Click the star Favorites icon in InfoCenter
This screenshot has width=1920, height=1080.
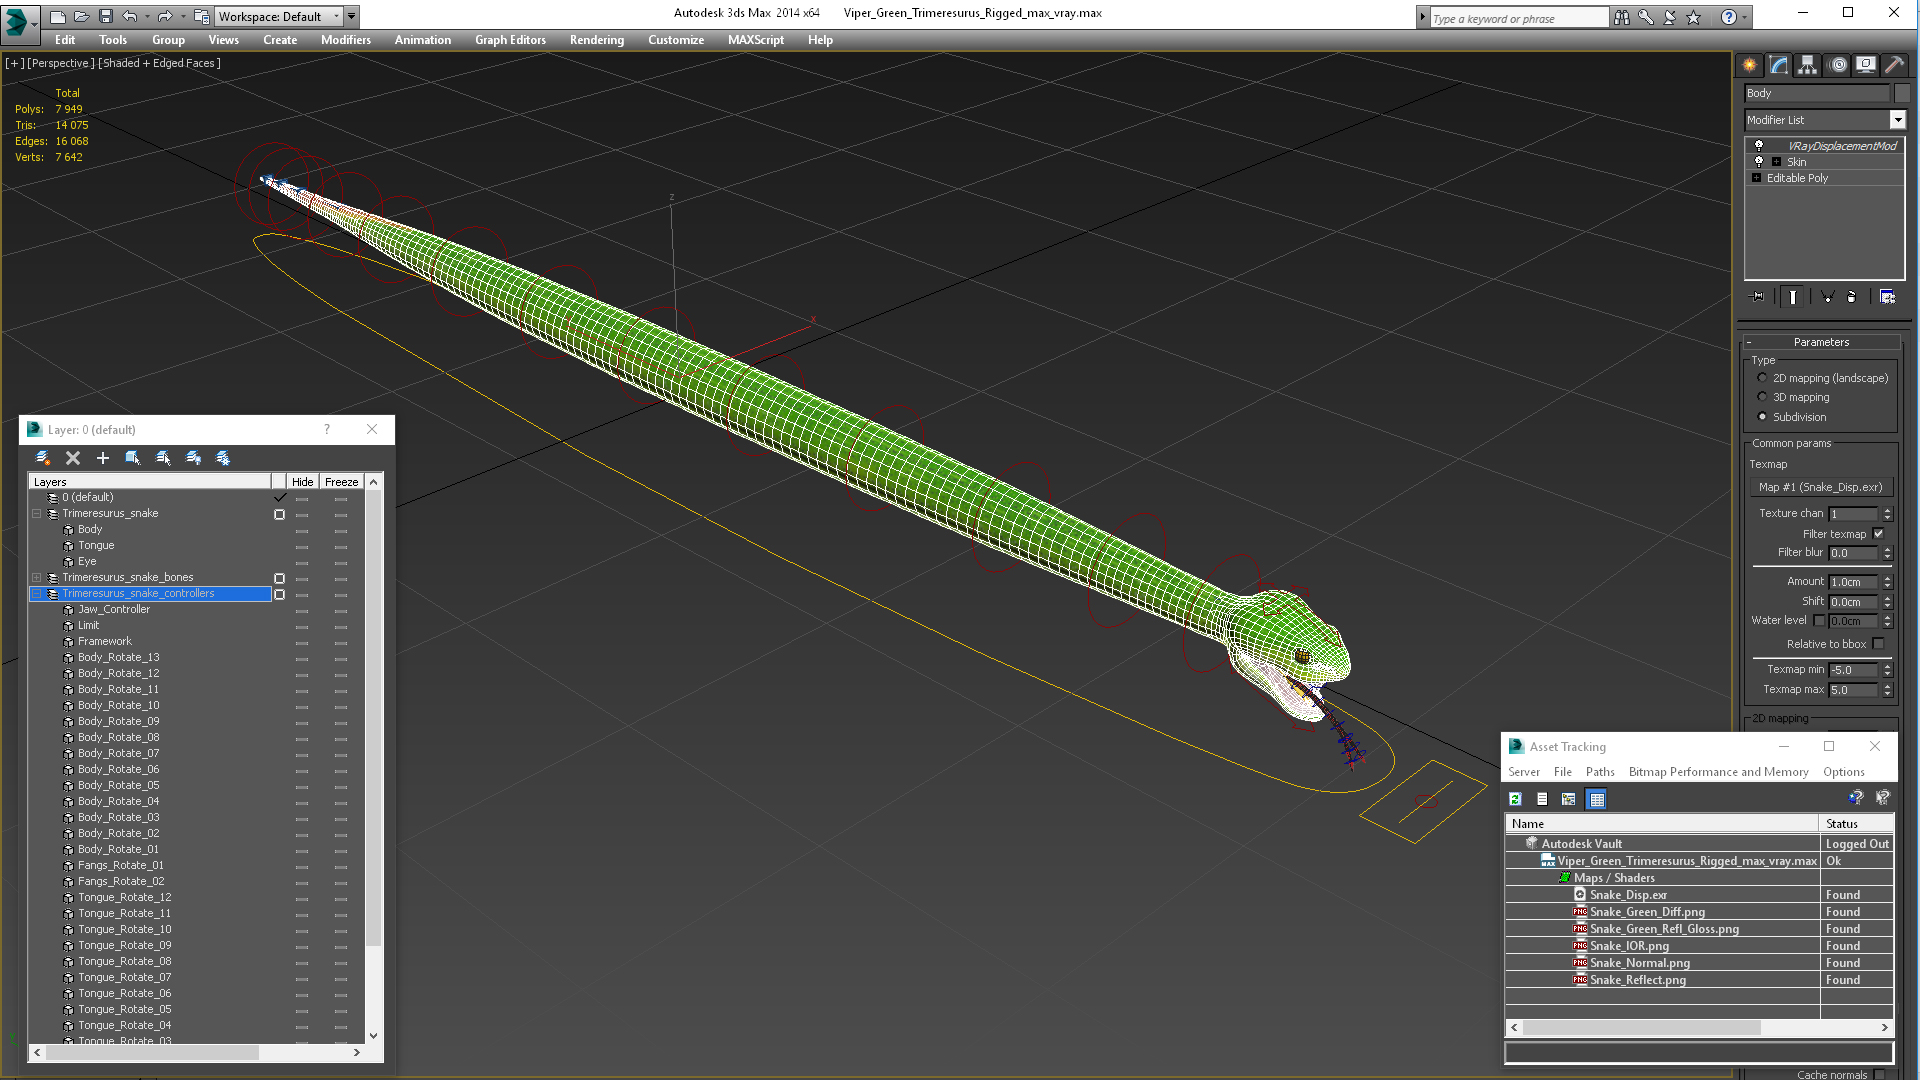click(x=1693, y=17)
